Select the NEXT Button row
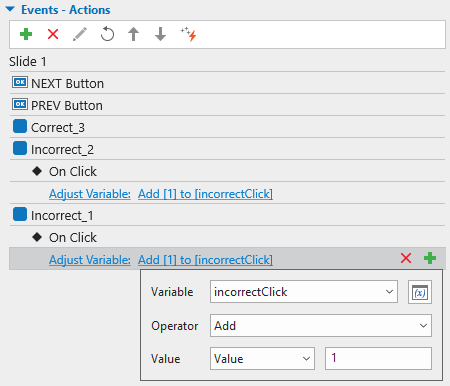 tap(227, 83)
